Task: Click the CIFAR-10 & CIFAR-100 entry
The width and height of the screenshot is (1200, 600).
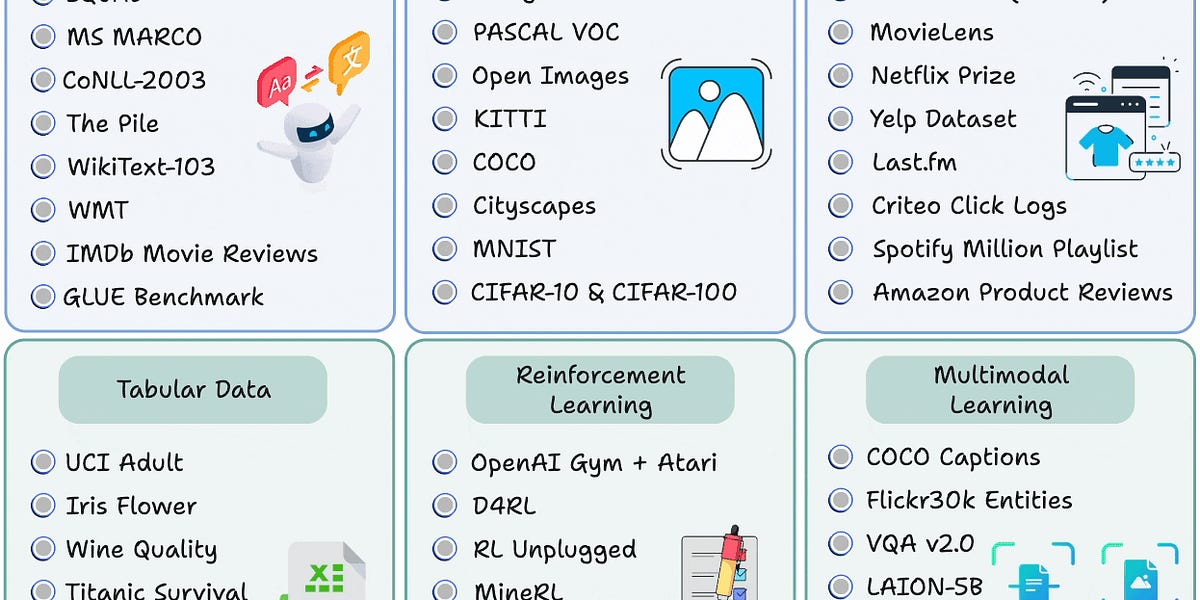Action: point(604,292)
